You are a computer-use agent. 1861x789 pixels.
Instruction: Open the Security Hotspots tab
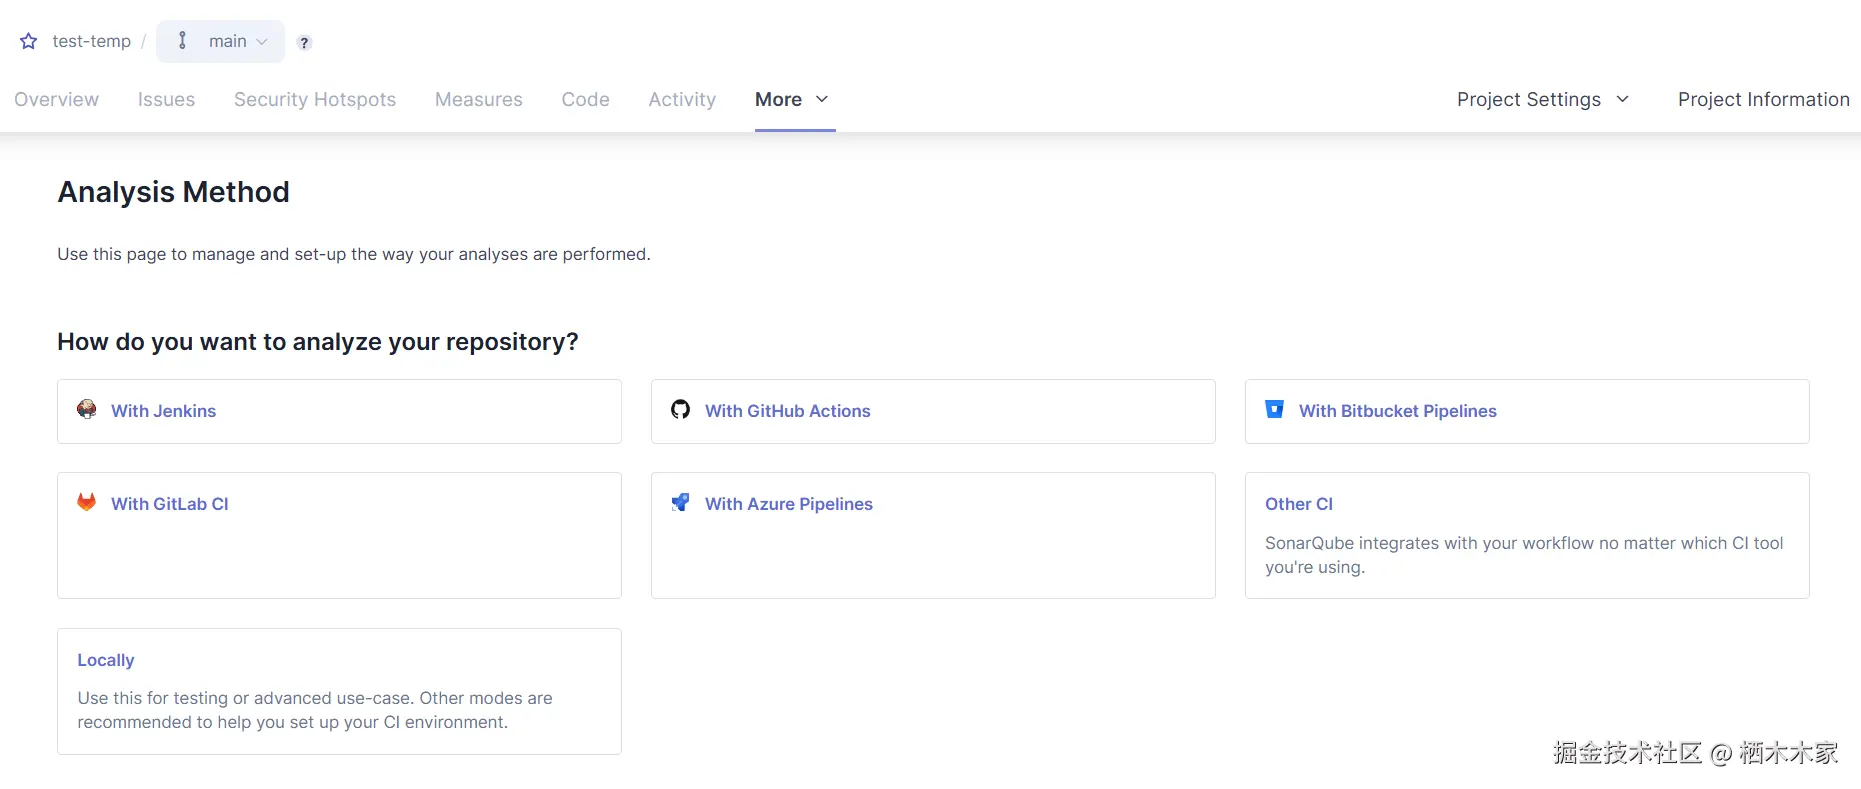[315, 99]
